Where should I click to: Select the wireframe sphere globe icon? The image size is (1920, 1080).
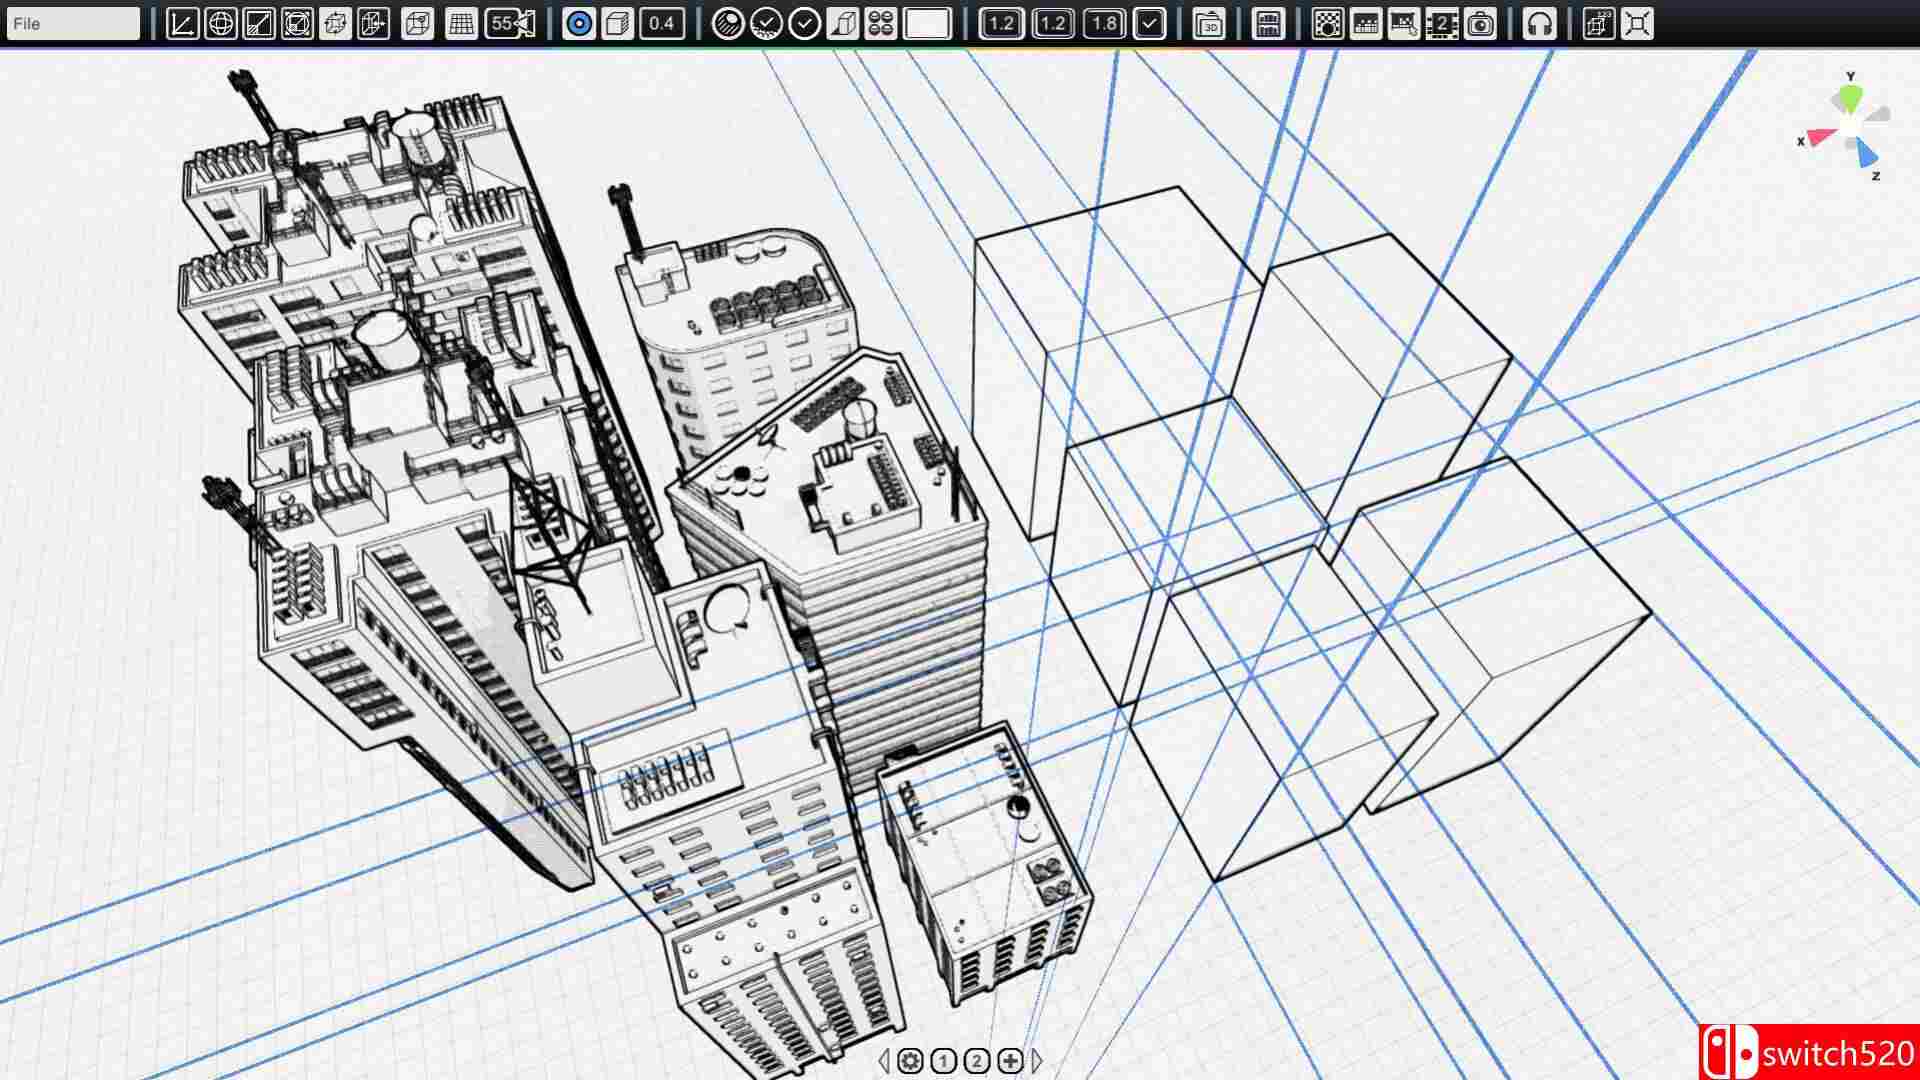pos(220,23)
